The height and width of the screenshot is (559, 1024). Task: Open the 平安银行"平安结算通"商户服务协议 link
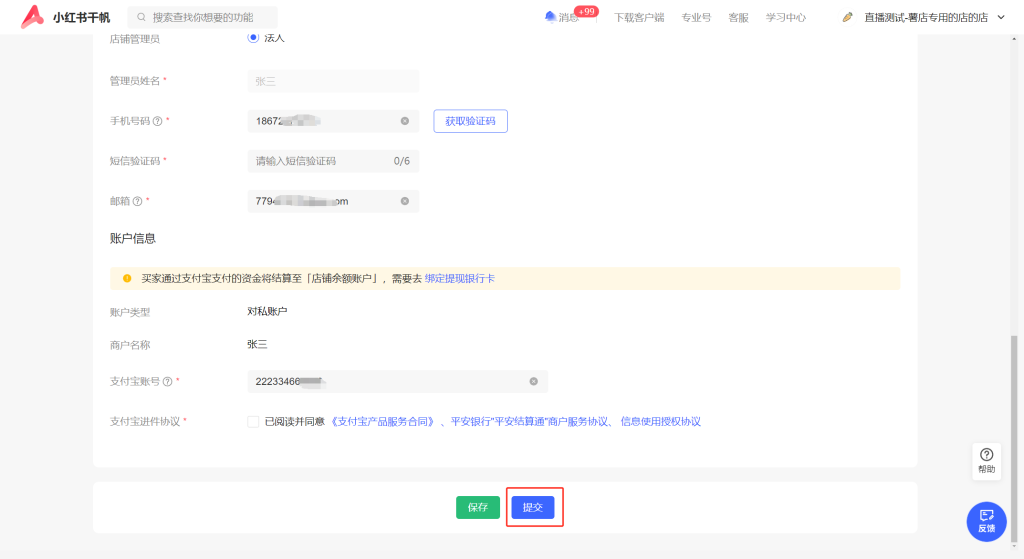coord(530,422)
